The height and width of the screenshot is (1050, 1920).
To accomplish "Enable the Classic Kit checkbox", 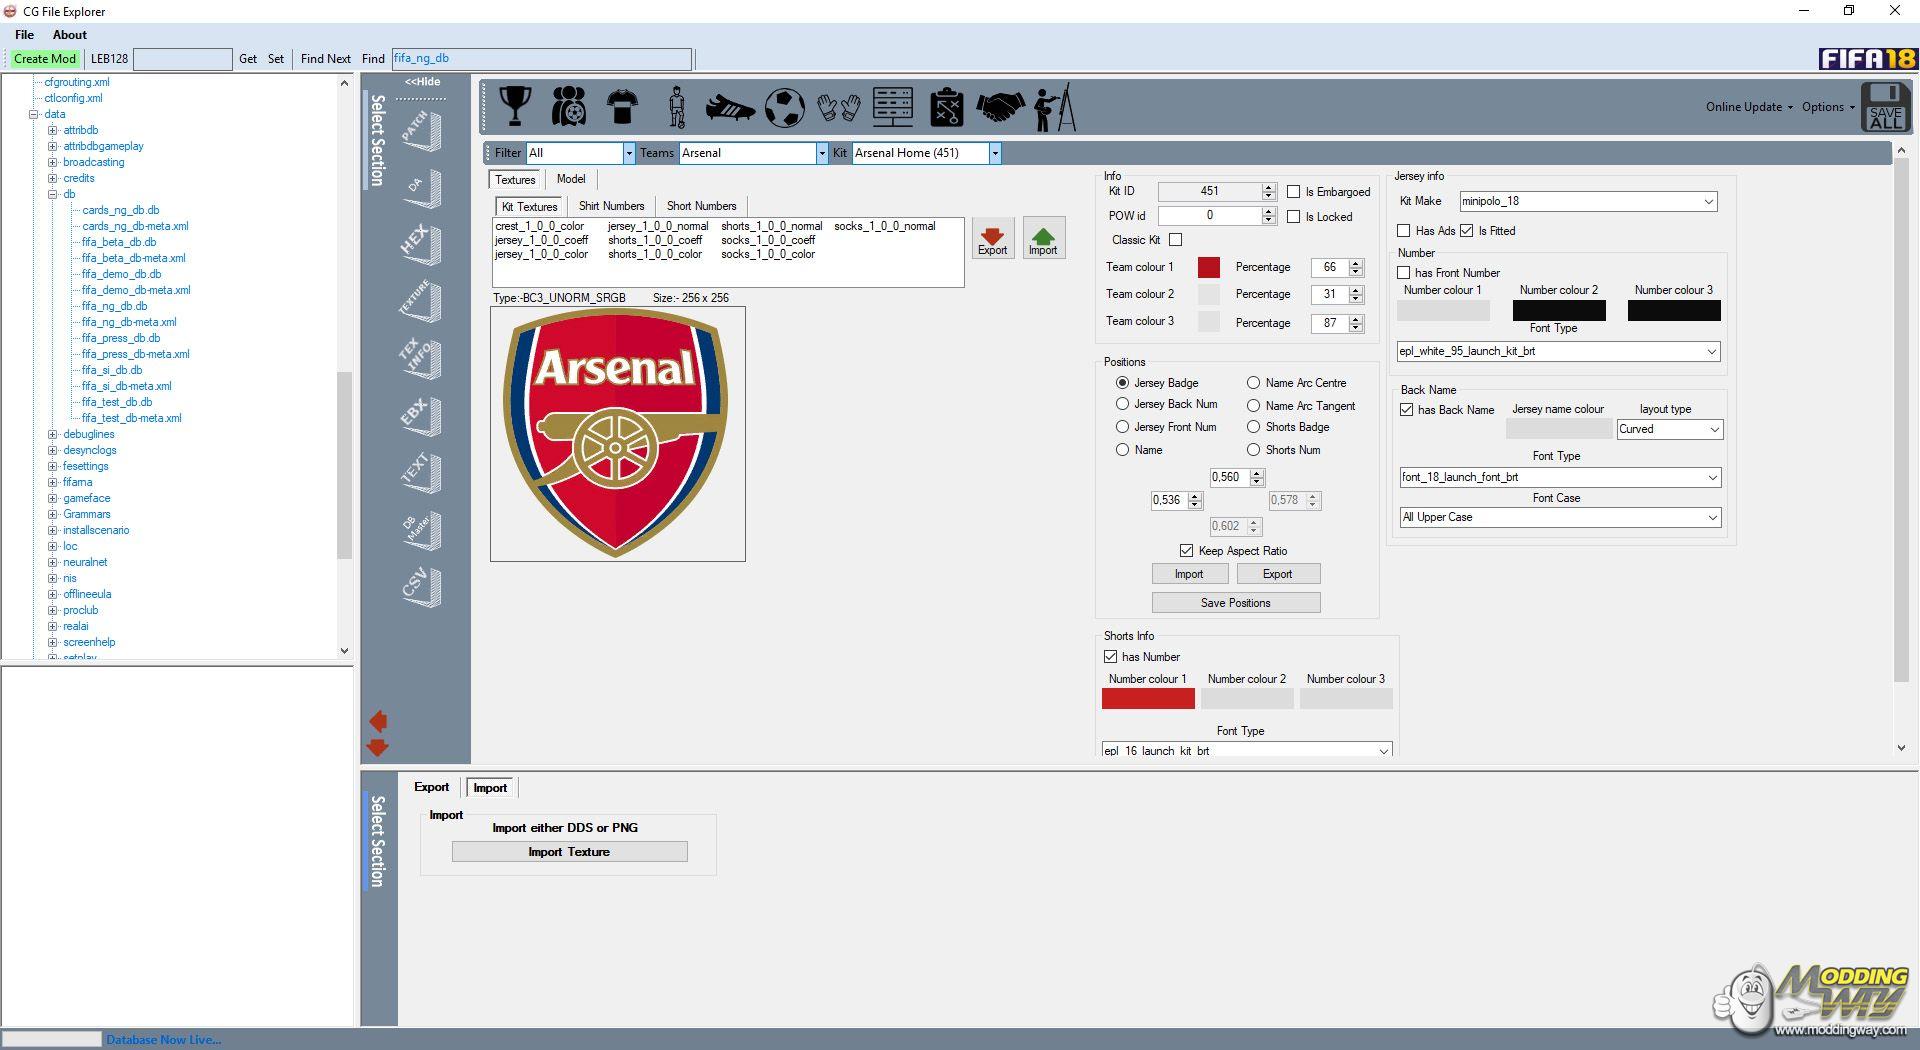I will click(1175, 240).
